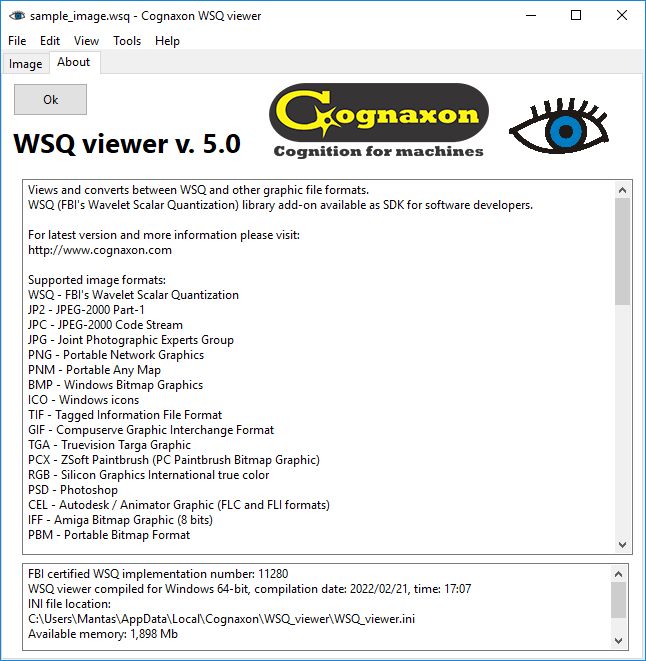The image size is (646, 661).
Task: Click the system info scrollbar thumb
Action: [619, 600]
